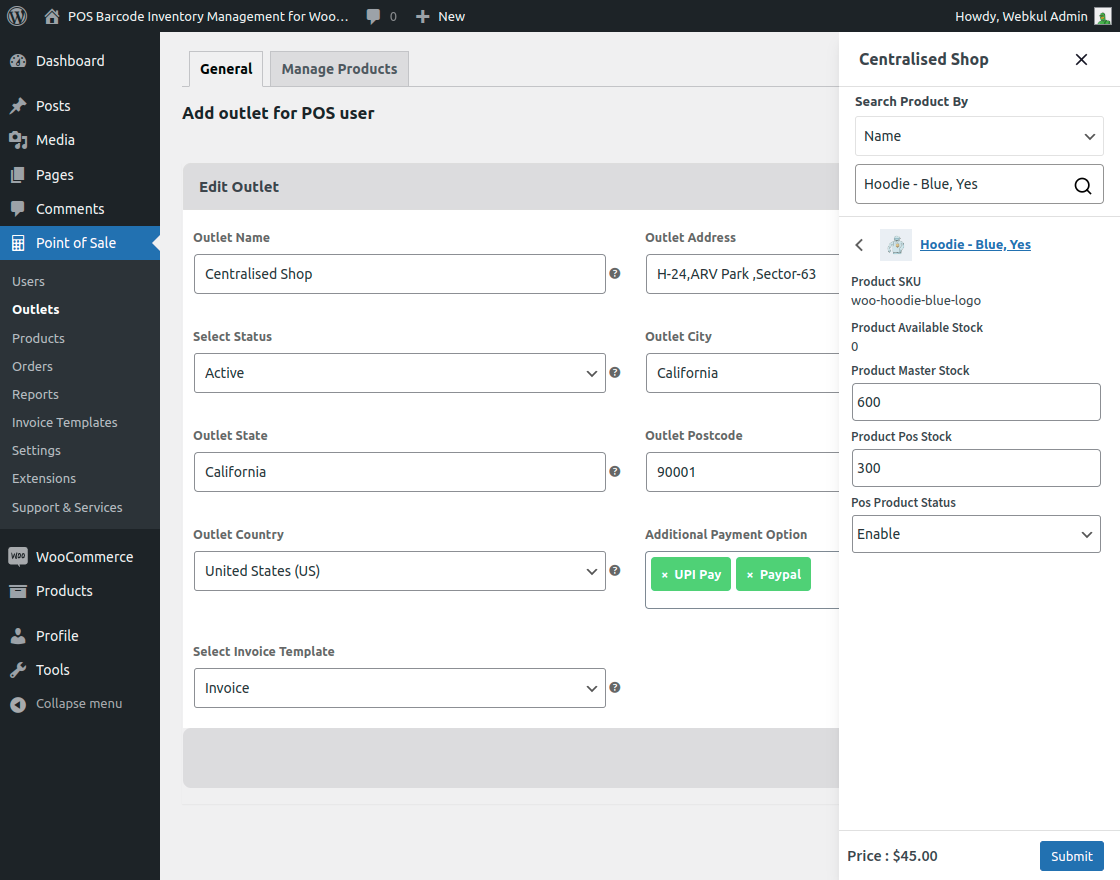Switch to the General tab
Screen dimensions: 1120x880
226,69
